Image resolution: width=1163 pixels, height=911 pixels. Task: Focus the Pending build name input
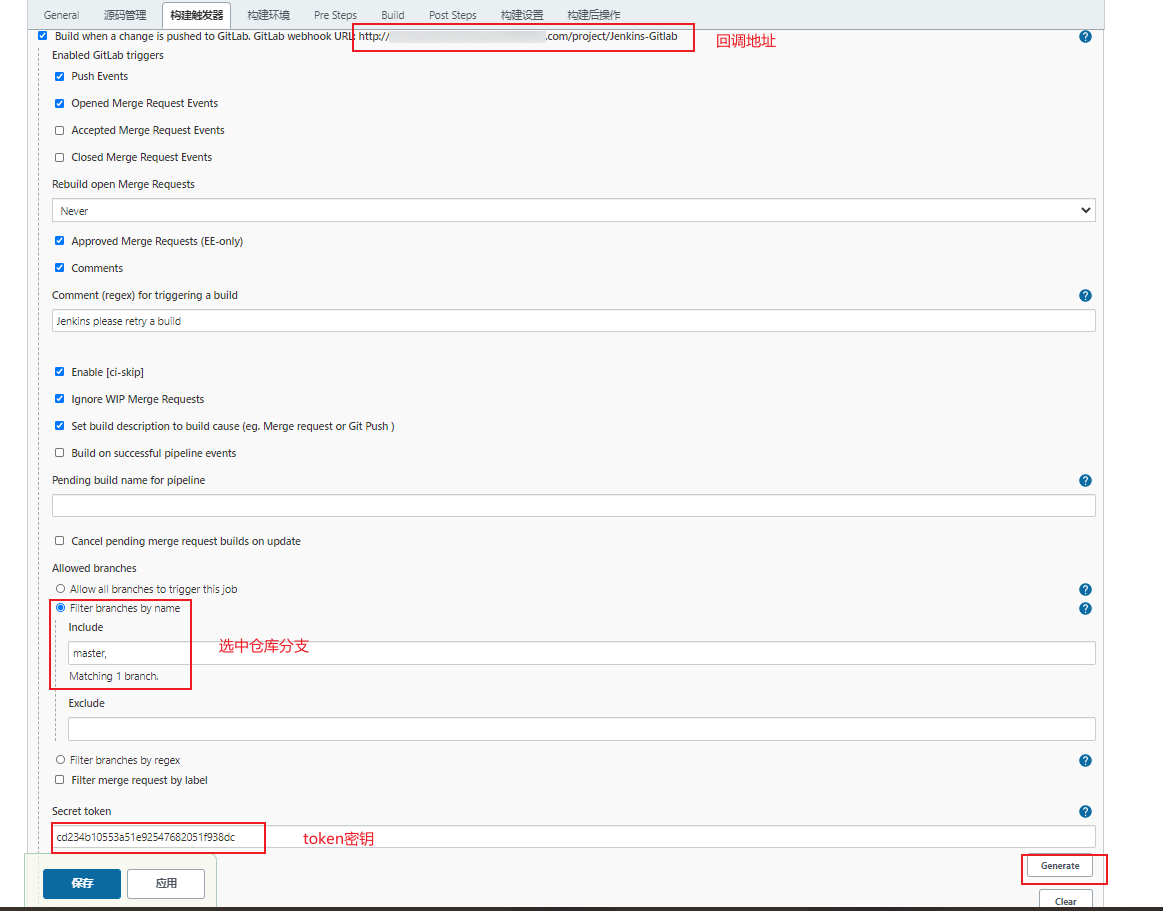(x=573, y=505)
